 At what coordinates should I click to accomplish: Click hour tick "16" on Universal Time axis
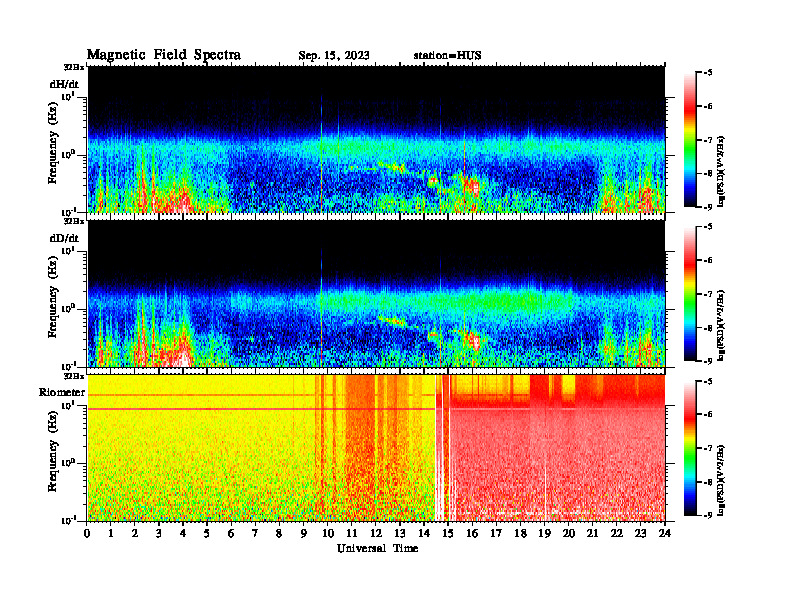472,533
